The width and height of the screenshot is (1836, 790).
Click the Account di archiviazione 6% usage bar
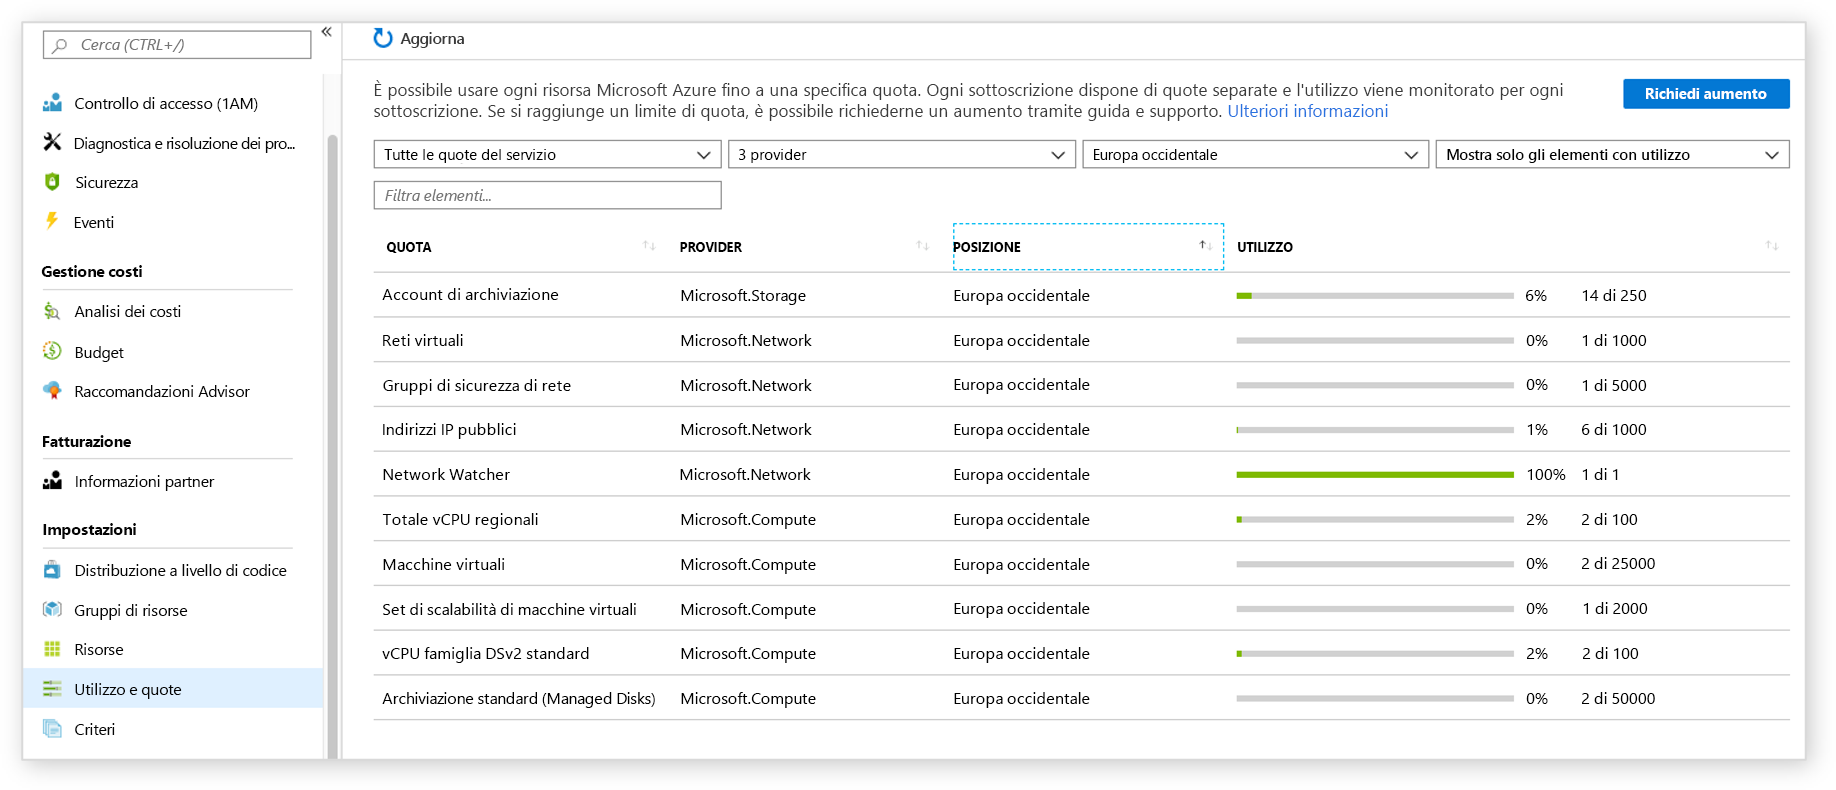pyautogui.click(x=1375, y=295)
